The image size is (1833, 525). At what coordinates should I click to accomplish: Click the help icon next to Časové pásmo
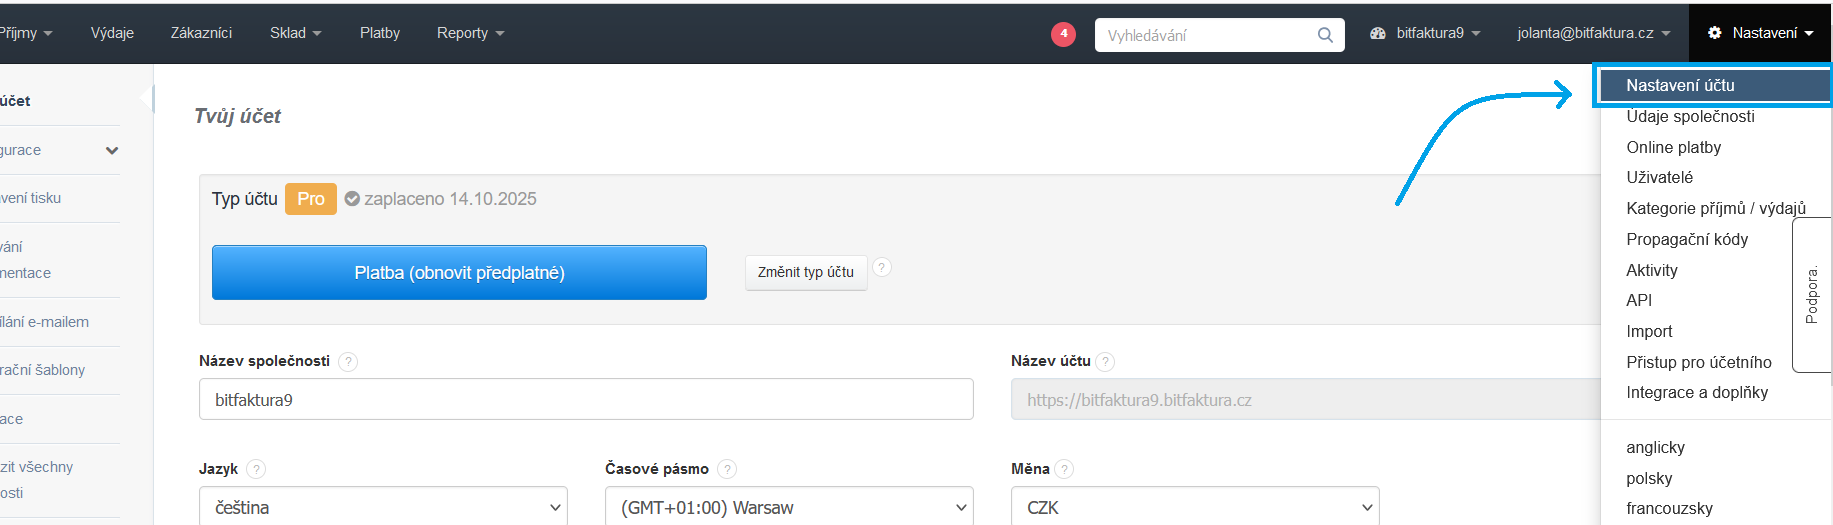pos(727,469)
